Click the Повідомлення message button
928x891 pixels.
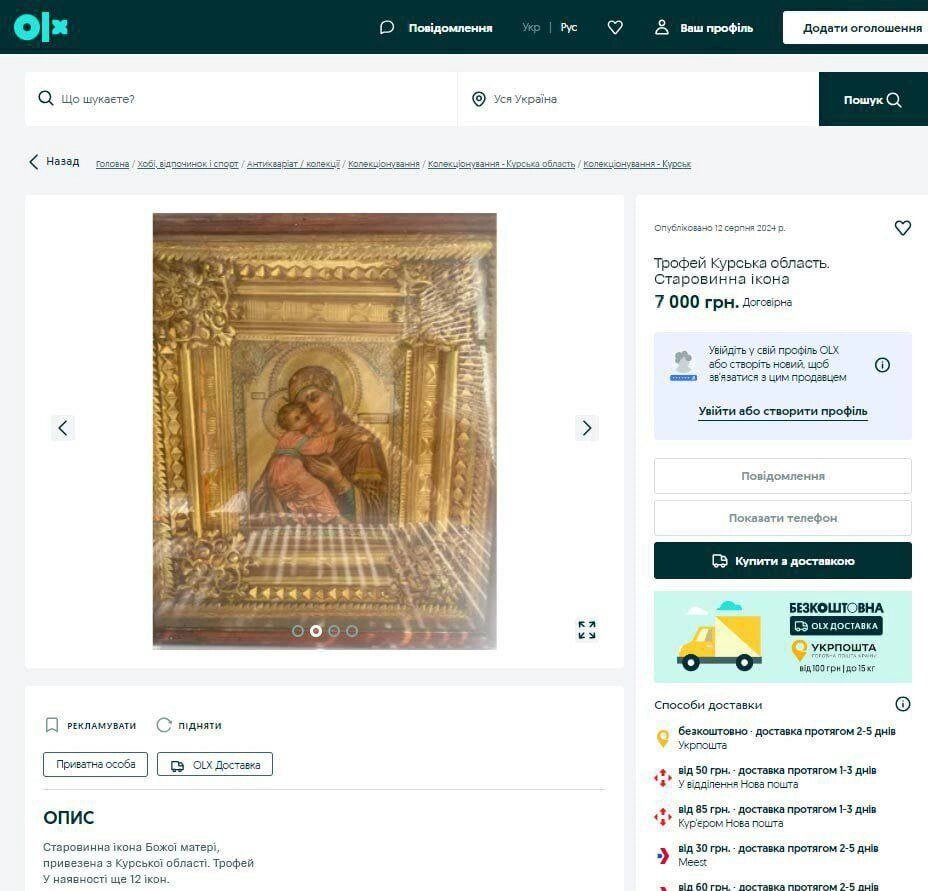coord(782,476)
